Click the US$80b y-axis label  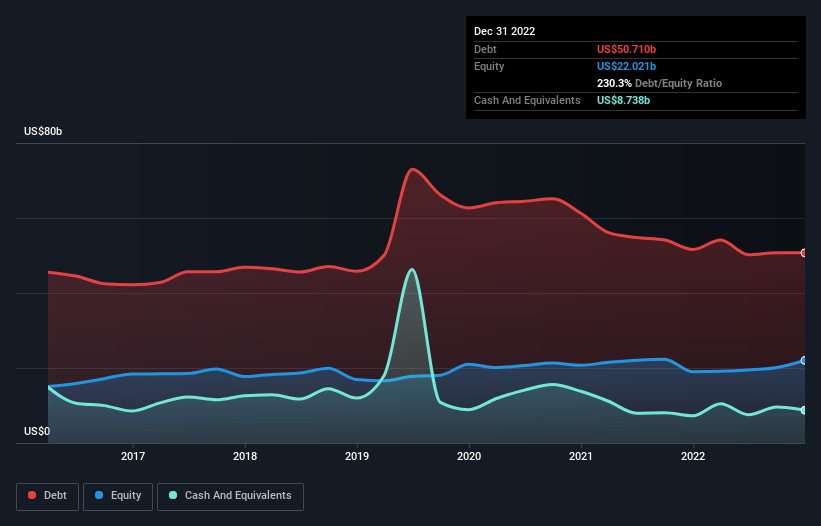pyautogui.click(x=43, y=131)
